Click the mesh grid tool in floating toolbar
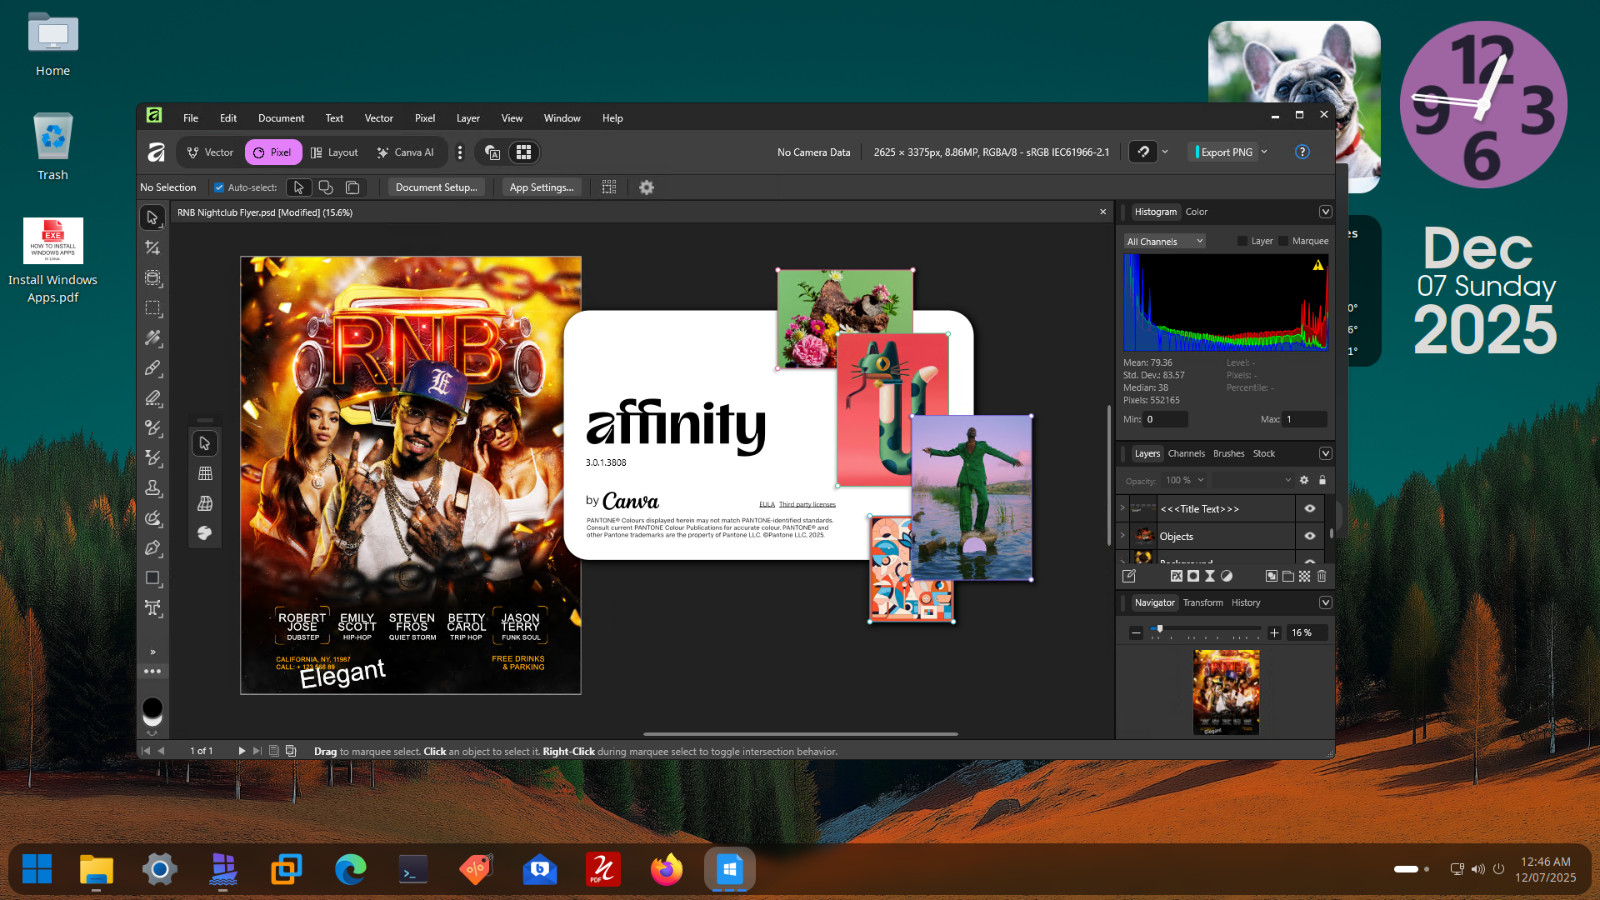Viewport: 1600px width, 900px height. 205,473
